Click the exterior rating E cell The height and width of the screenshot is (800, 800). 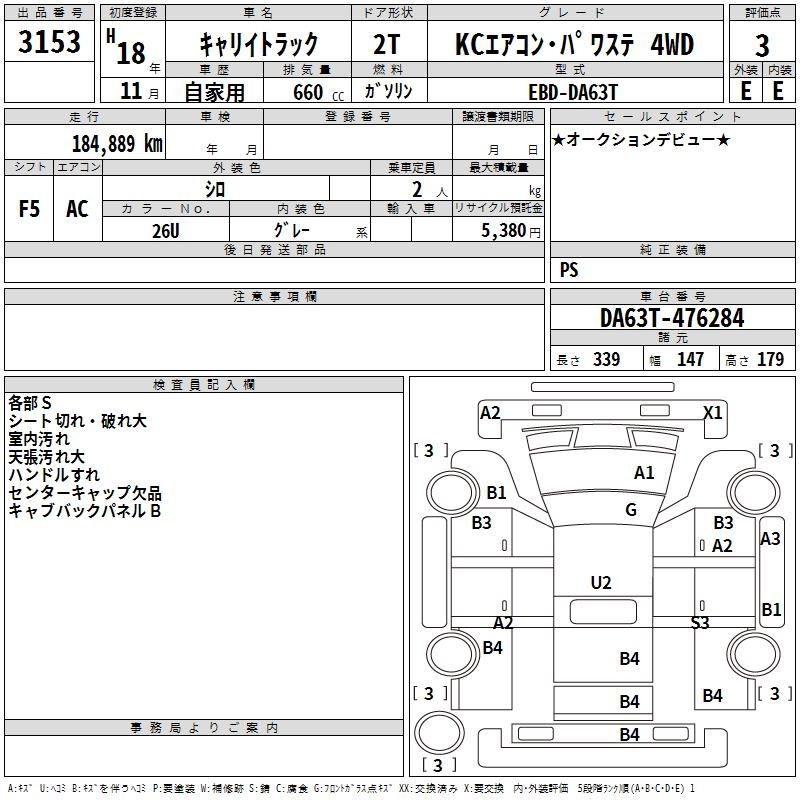(745, 91)
